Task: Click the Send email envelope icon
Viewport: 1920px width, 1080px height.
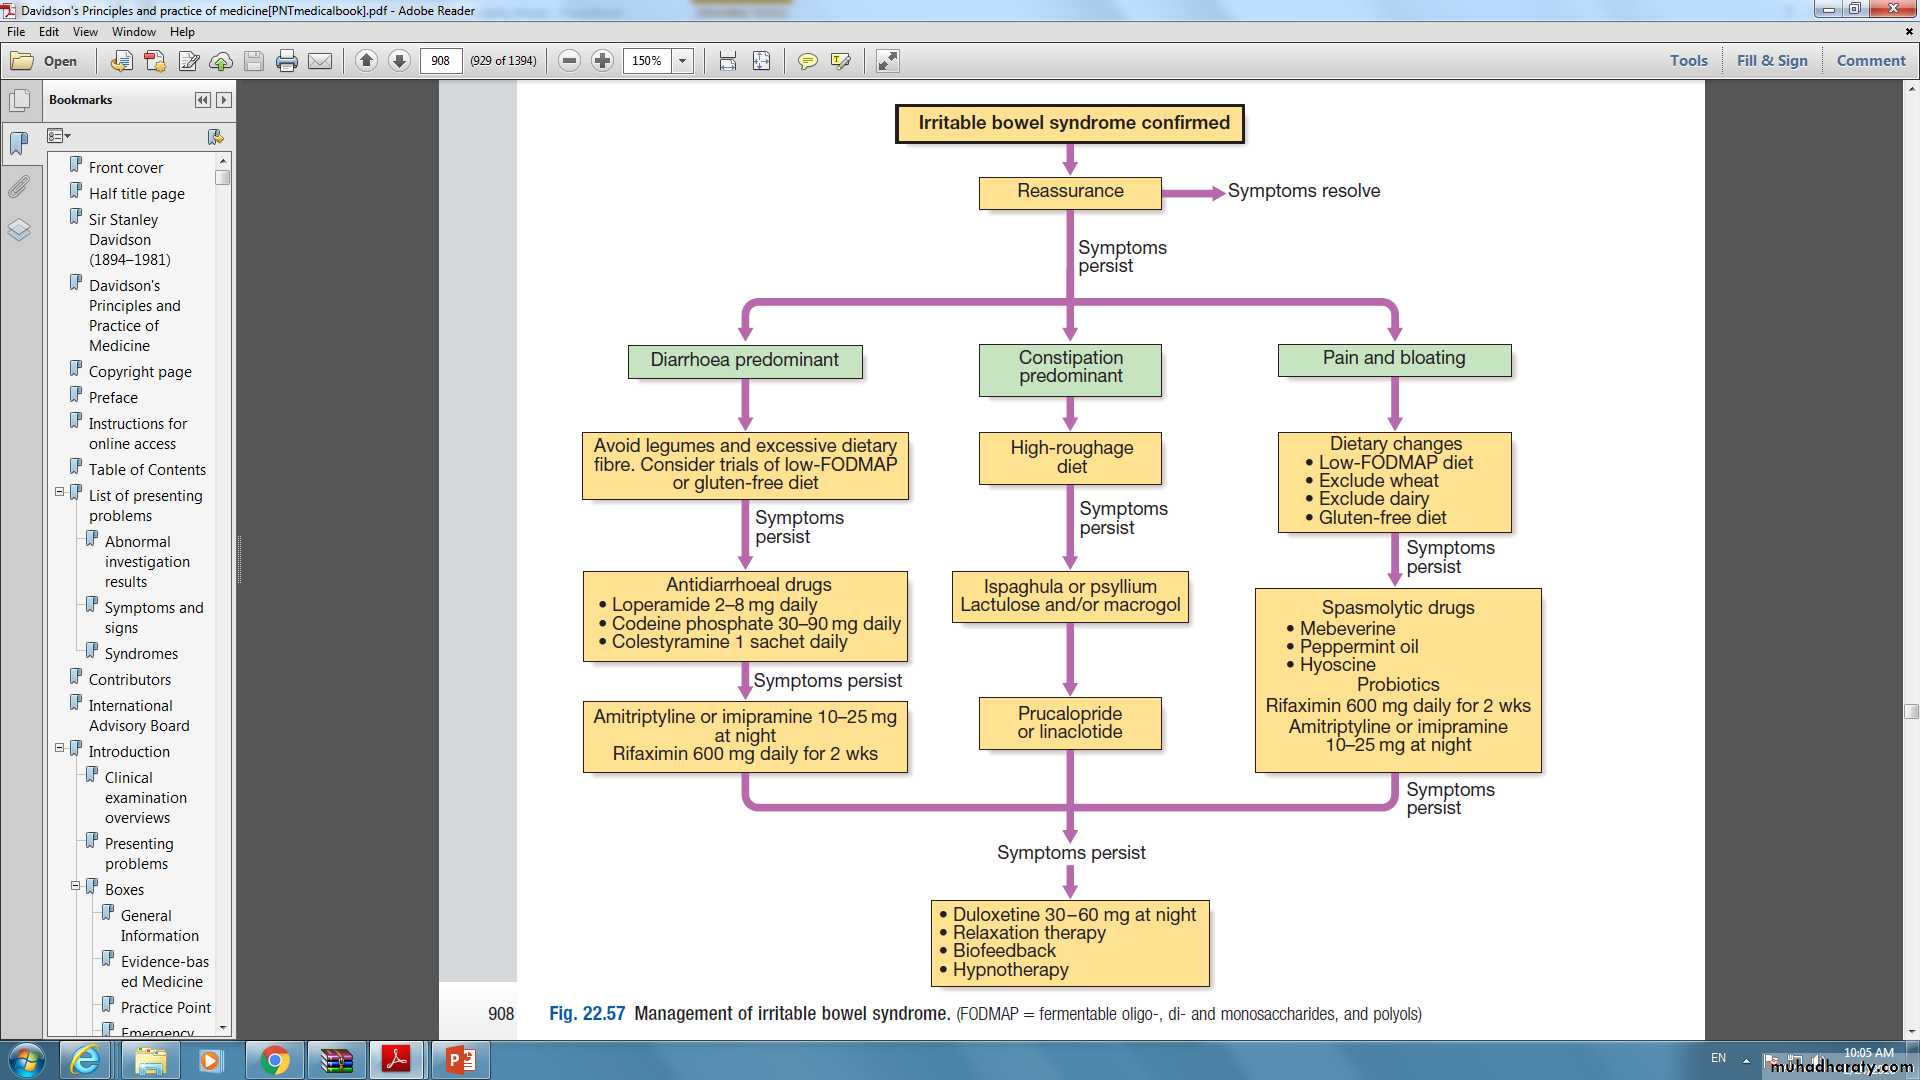Action: point(320,61)
